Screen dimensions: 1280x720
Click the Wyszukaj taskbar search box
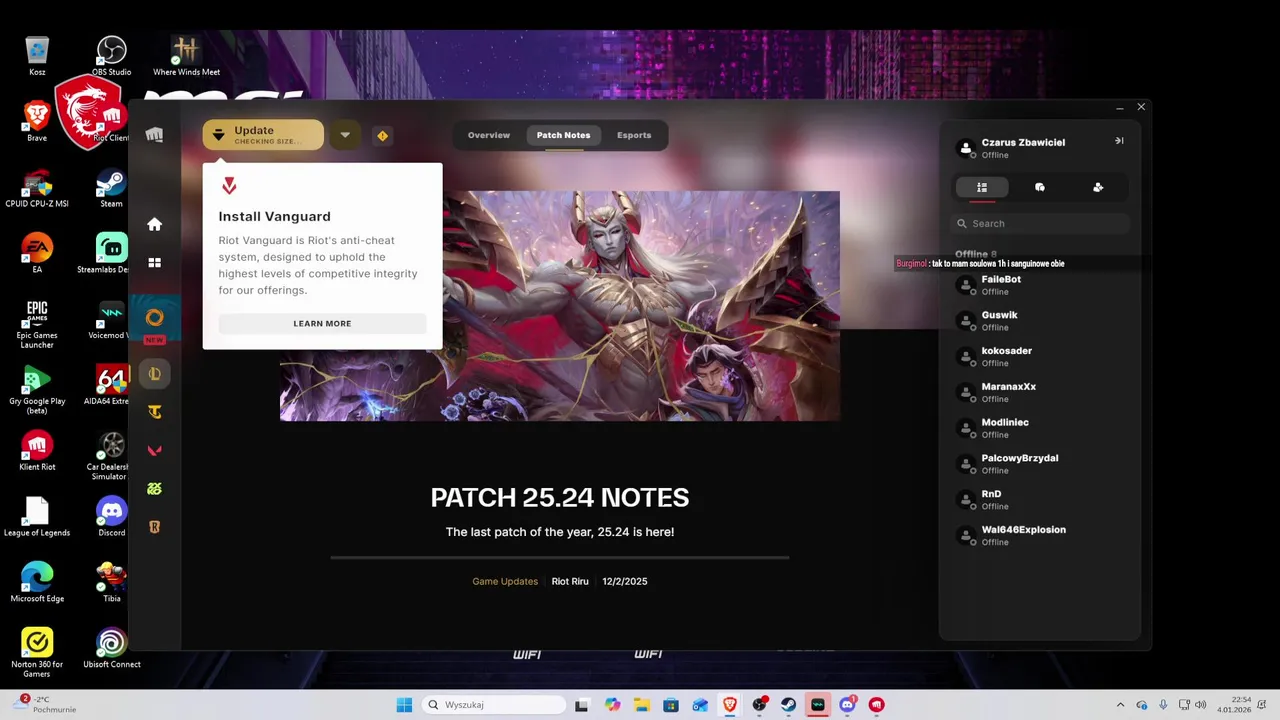(494, 705)
